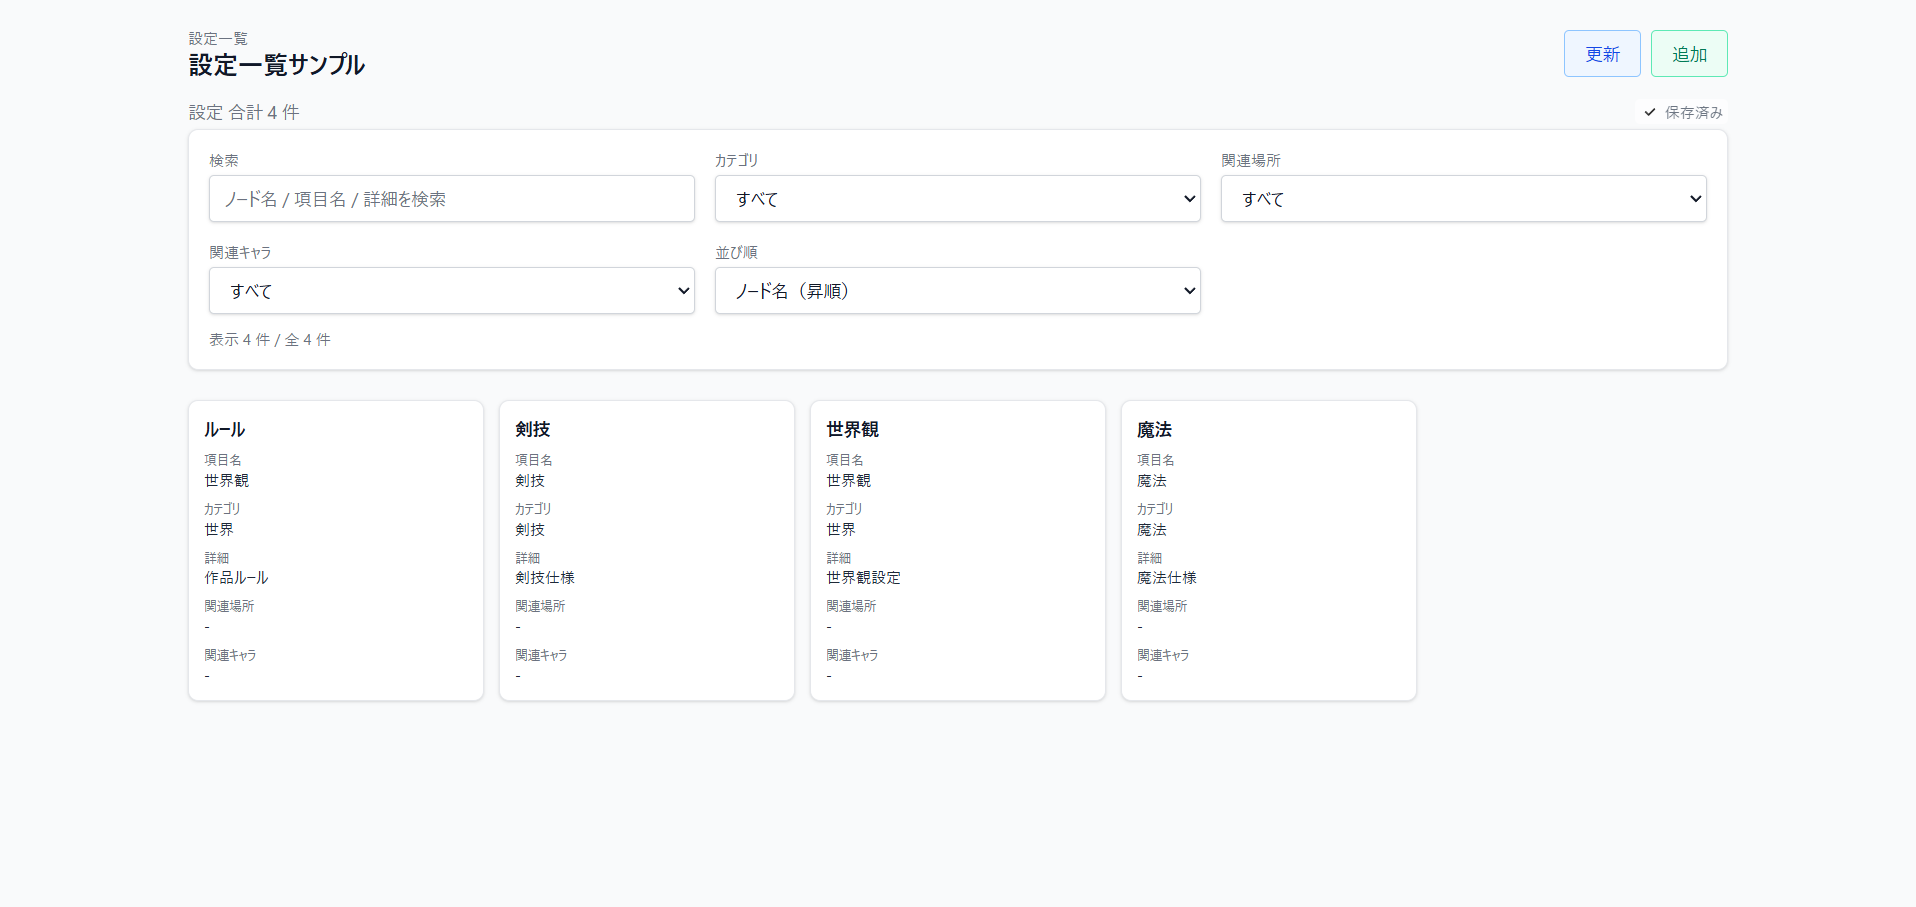Image resolution: width=1916 pixels, height=907 pixels.
Task: Click the 設定一覧 breadcrumb text above the heading
Action: pyautogui.click(x=218, y=38)
